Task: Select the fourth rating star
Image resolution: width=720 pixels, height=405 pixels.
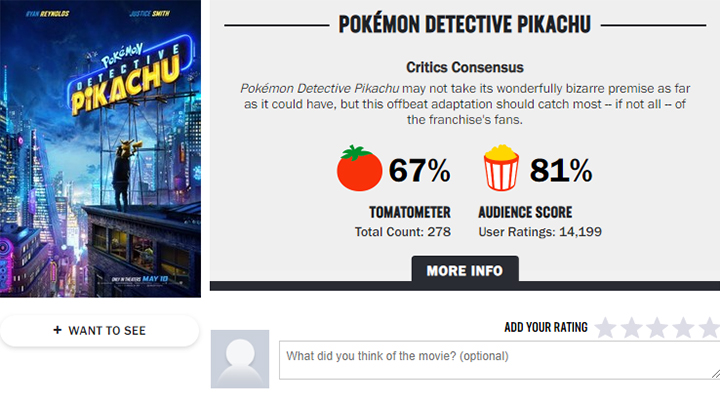Action: (683, 328)
